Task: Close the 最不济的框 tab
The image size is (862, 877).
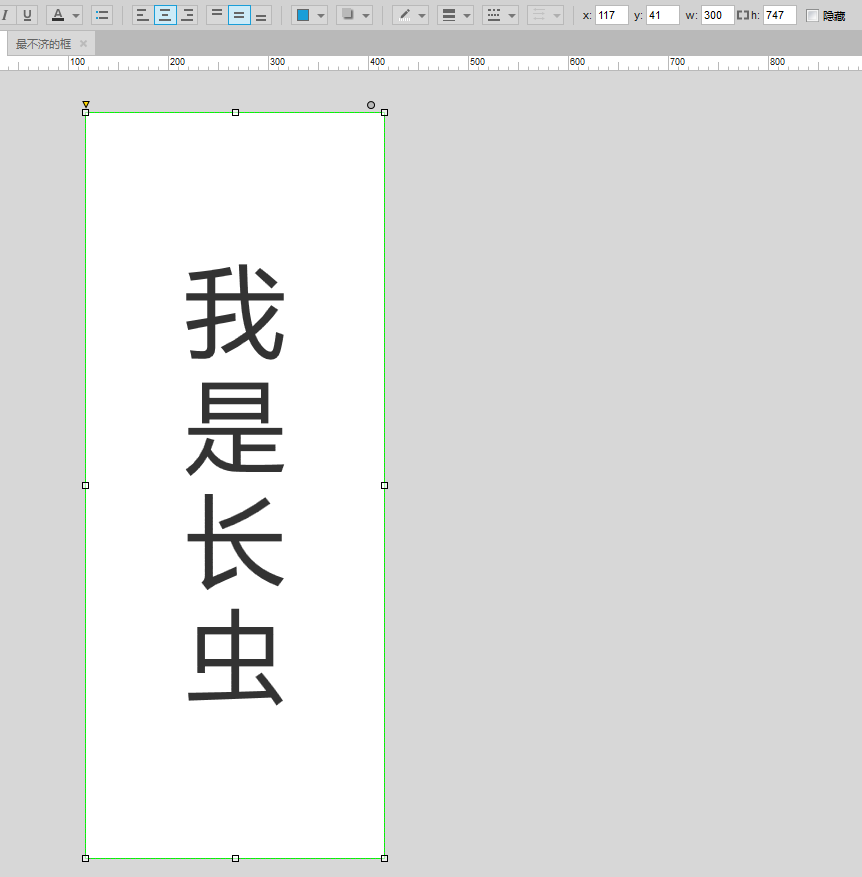Action: click(x=83, y=44)
